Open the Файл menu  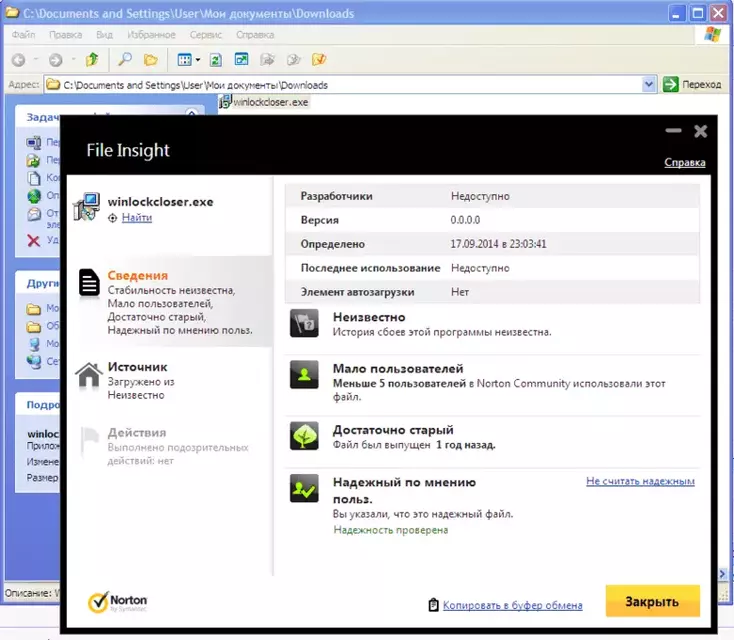click(23, 35)
